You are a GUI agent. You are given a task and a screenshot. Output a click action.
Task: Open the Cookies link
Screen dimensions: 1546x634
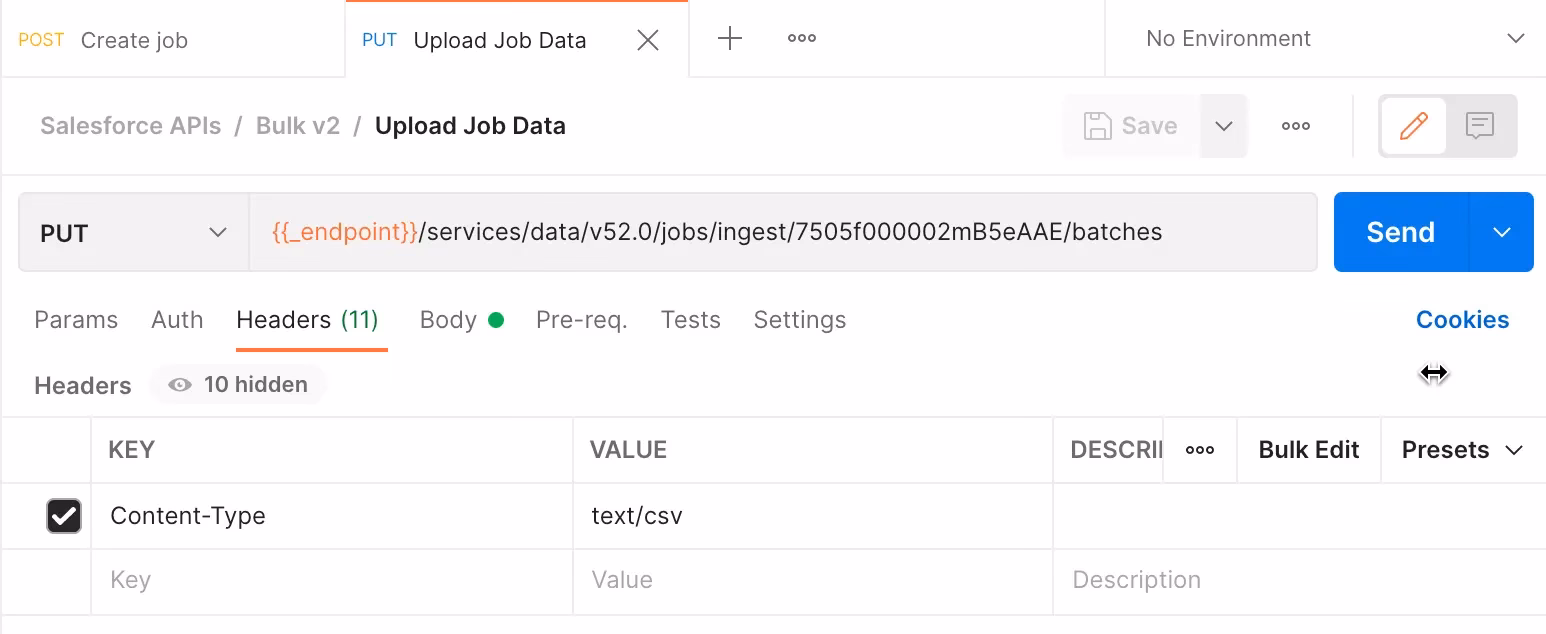tap(1462, 319)
